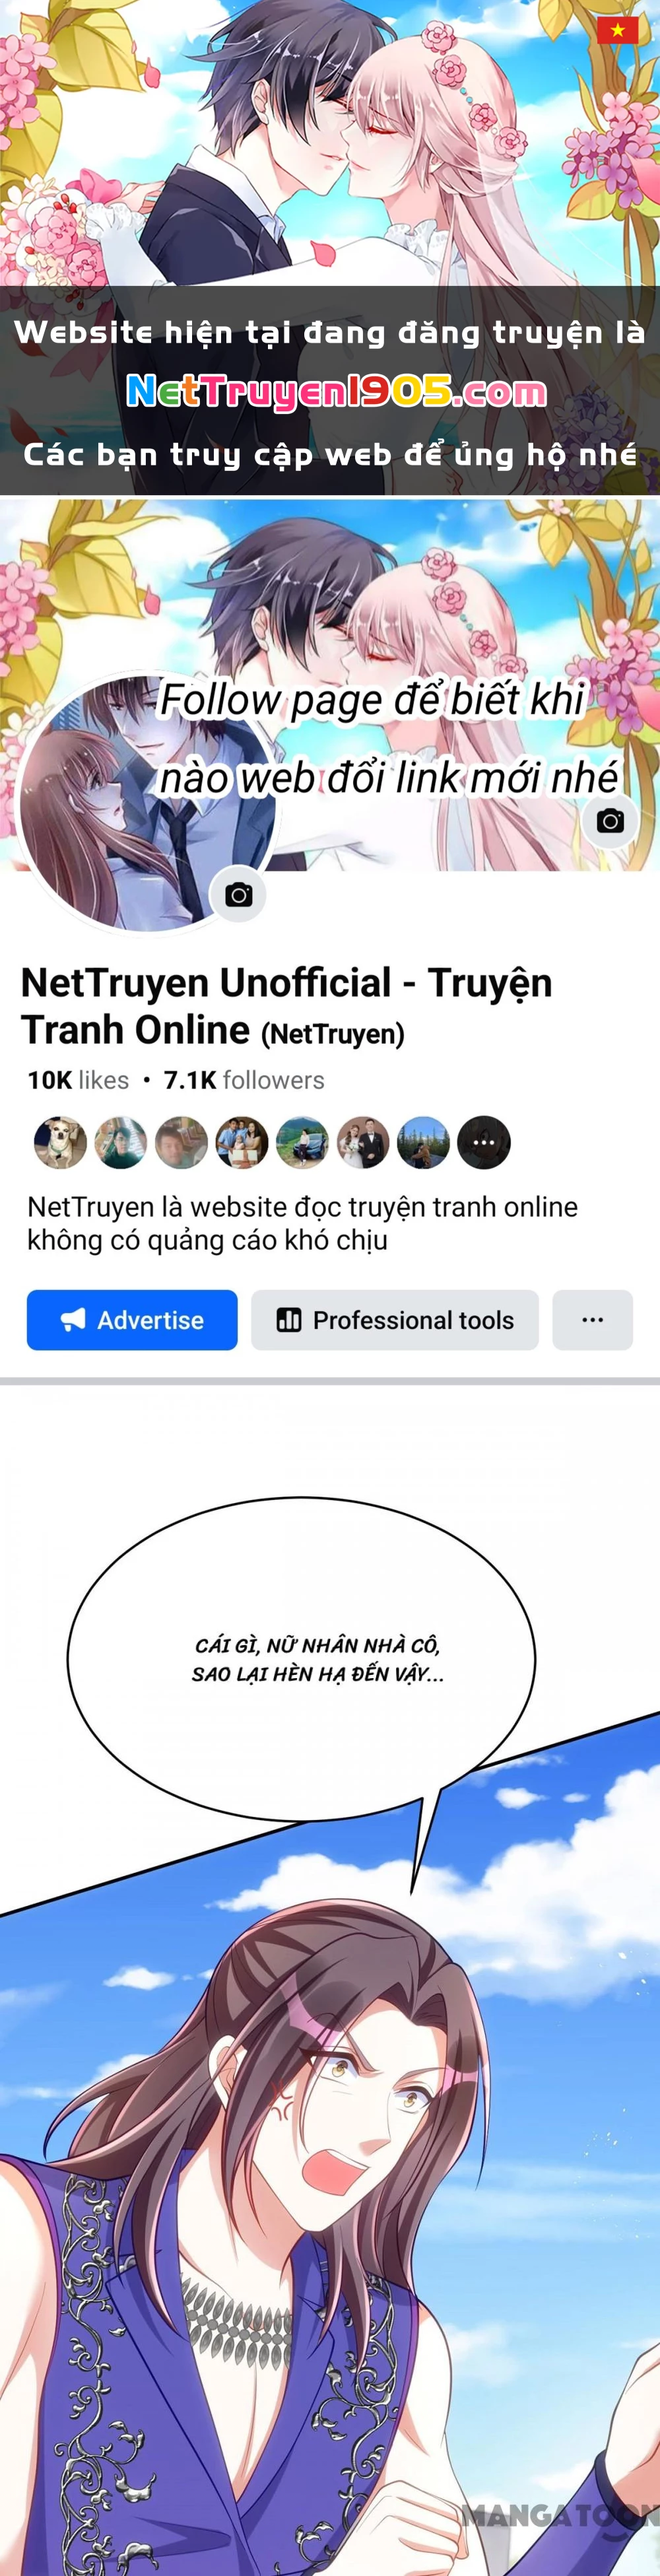The width and height of the screenshot is (660, 2576).
Task: Open the round profile picture
Action: (x=147, y=803)
